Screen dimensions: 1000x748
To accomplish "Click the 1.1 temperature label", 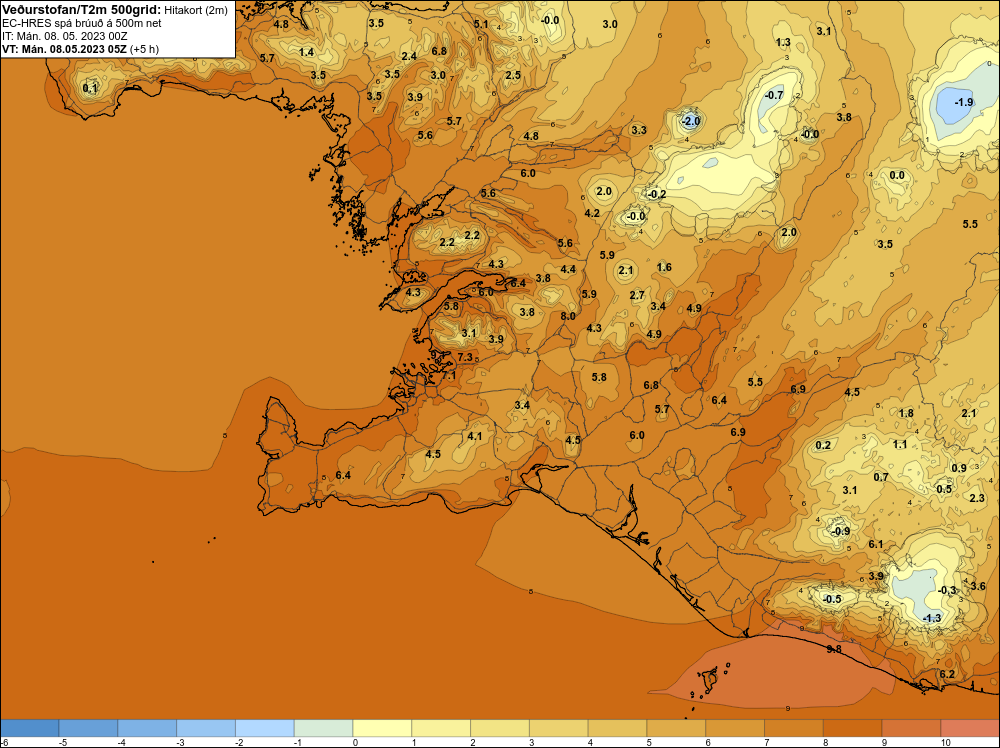I will click(x=900, y=444).
